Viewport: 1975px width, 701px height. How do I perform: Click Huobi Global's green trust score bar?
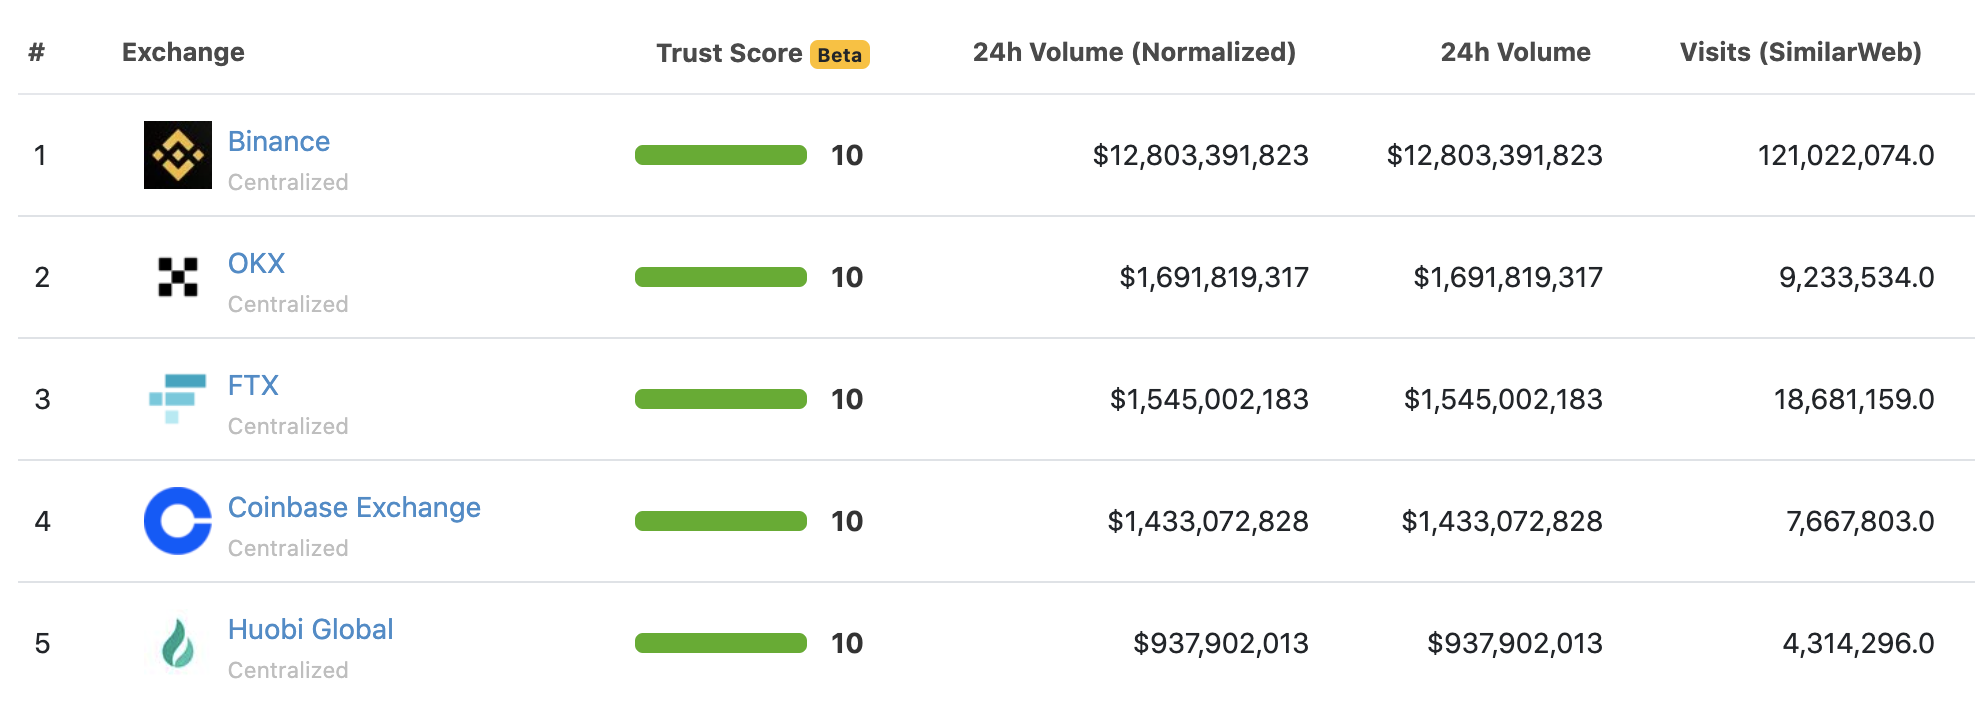click(720, 643)
